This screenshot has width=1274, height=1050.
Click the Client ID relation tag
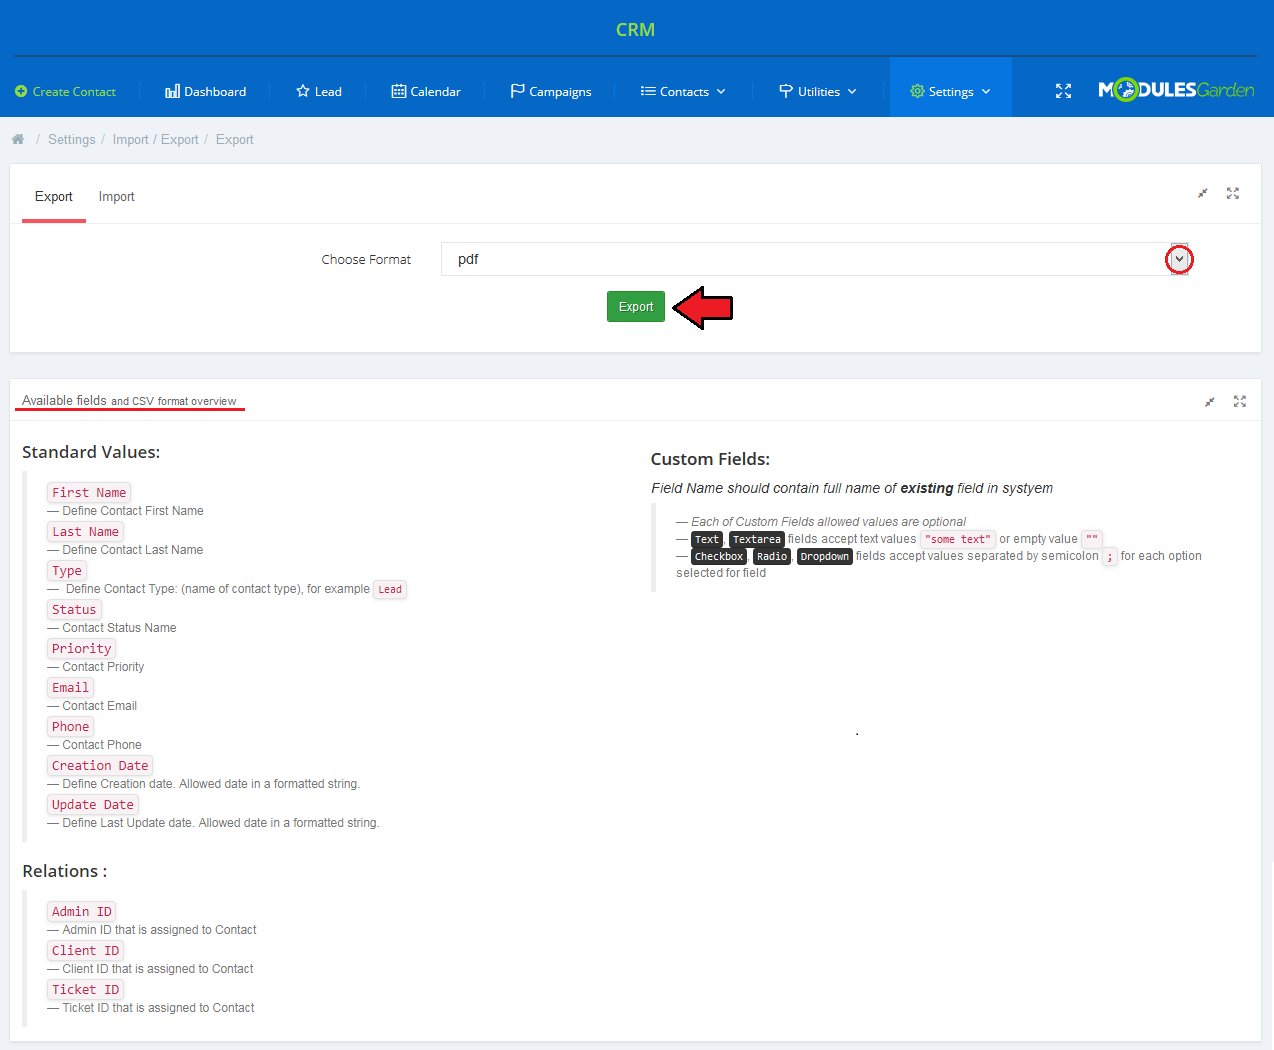(85, 951)
